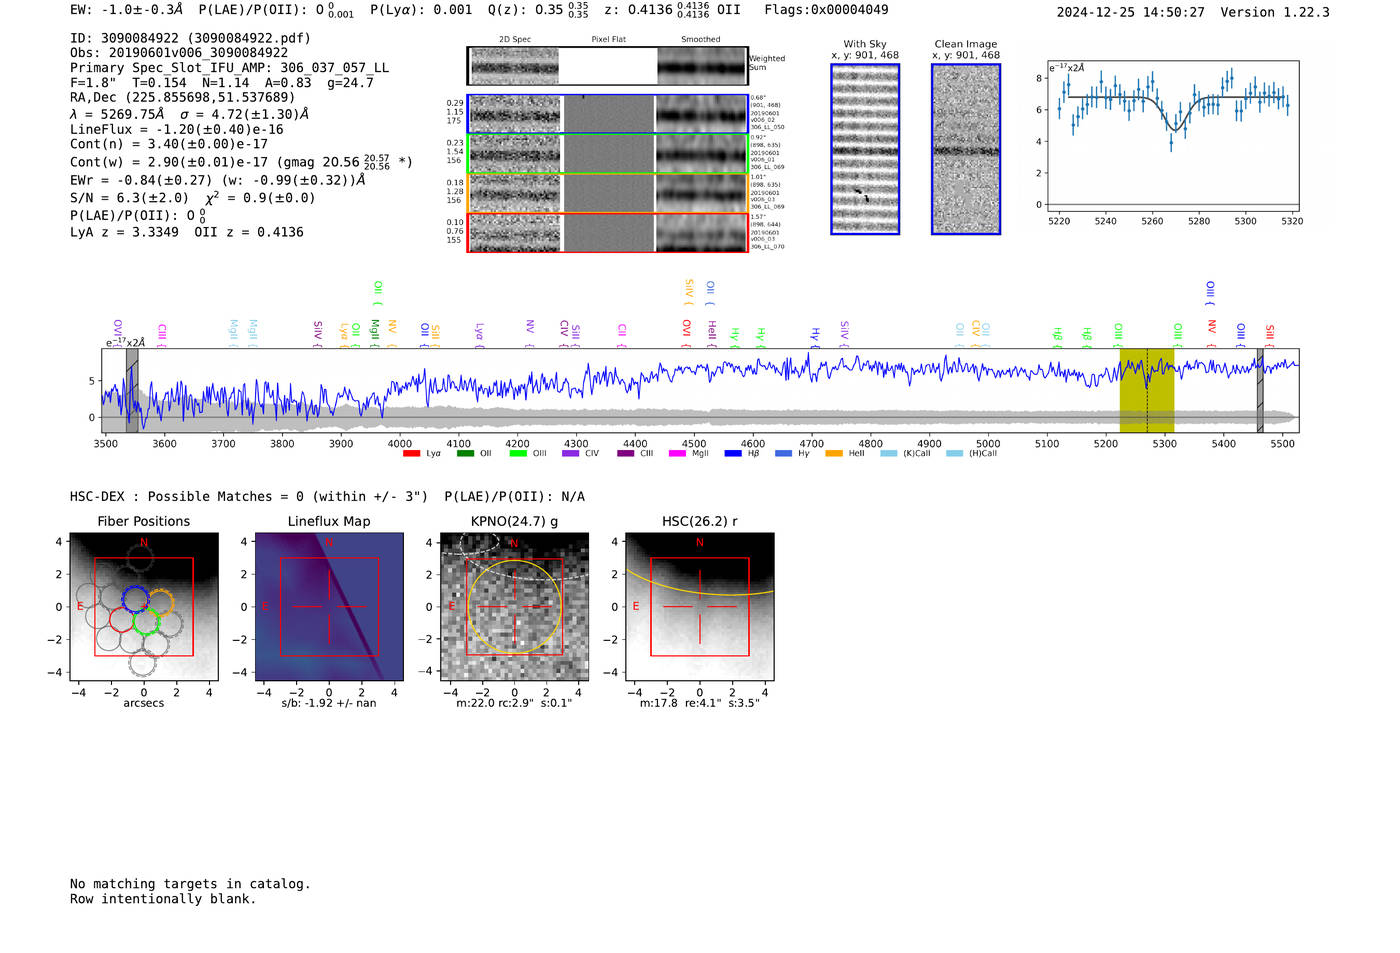
Task: Select the (H)CaII legend swatch
Action: click(954, 454)
